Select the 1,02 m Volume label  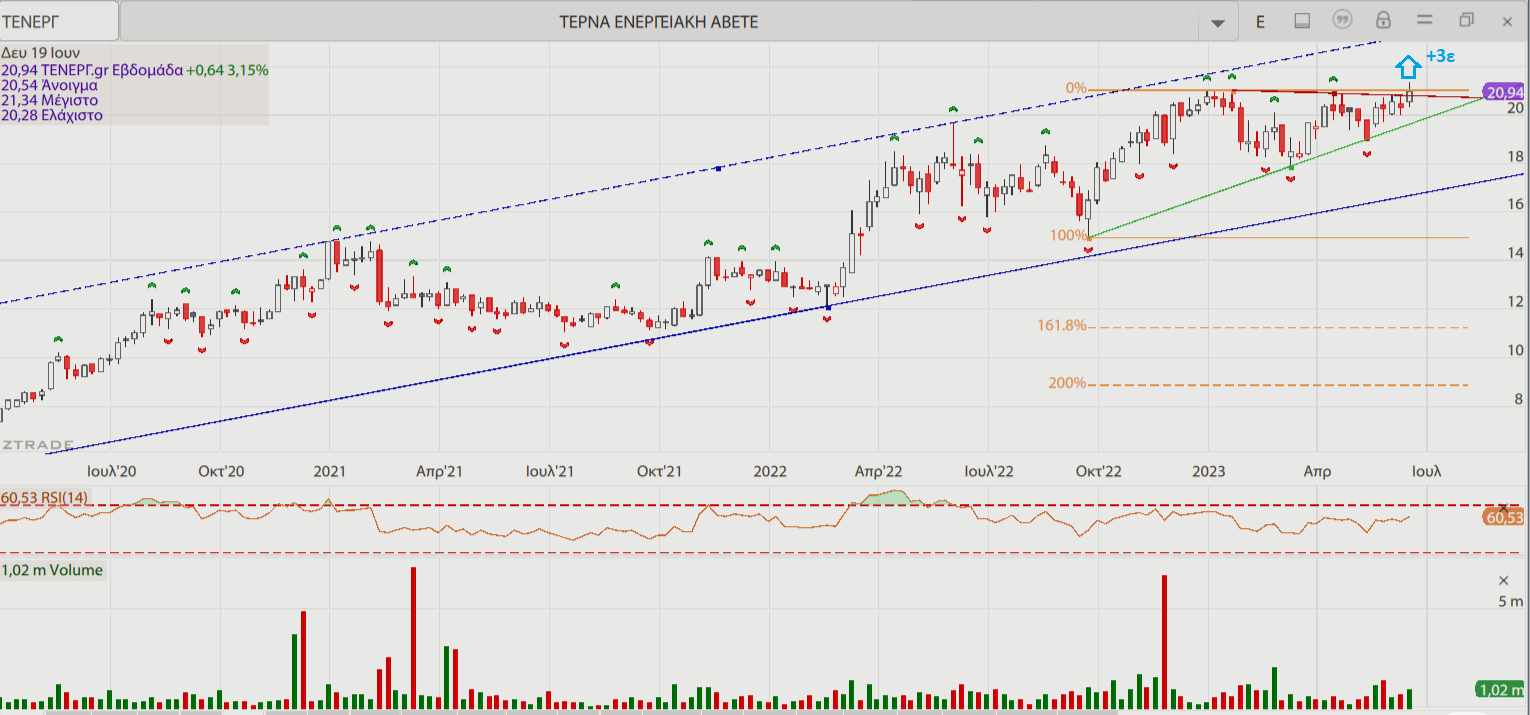tap(53, 570)
